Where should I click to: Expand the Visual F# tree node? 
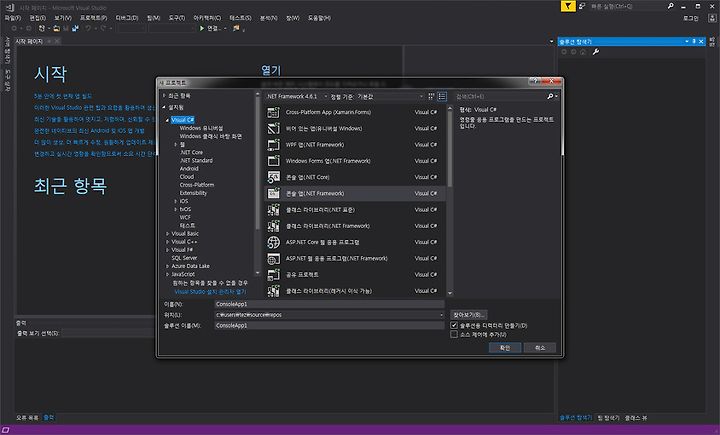point(167,250)
